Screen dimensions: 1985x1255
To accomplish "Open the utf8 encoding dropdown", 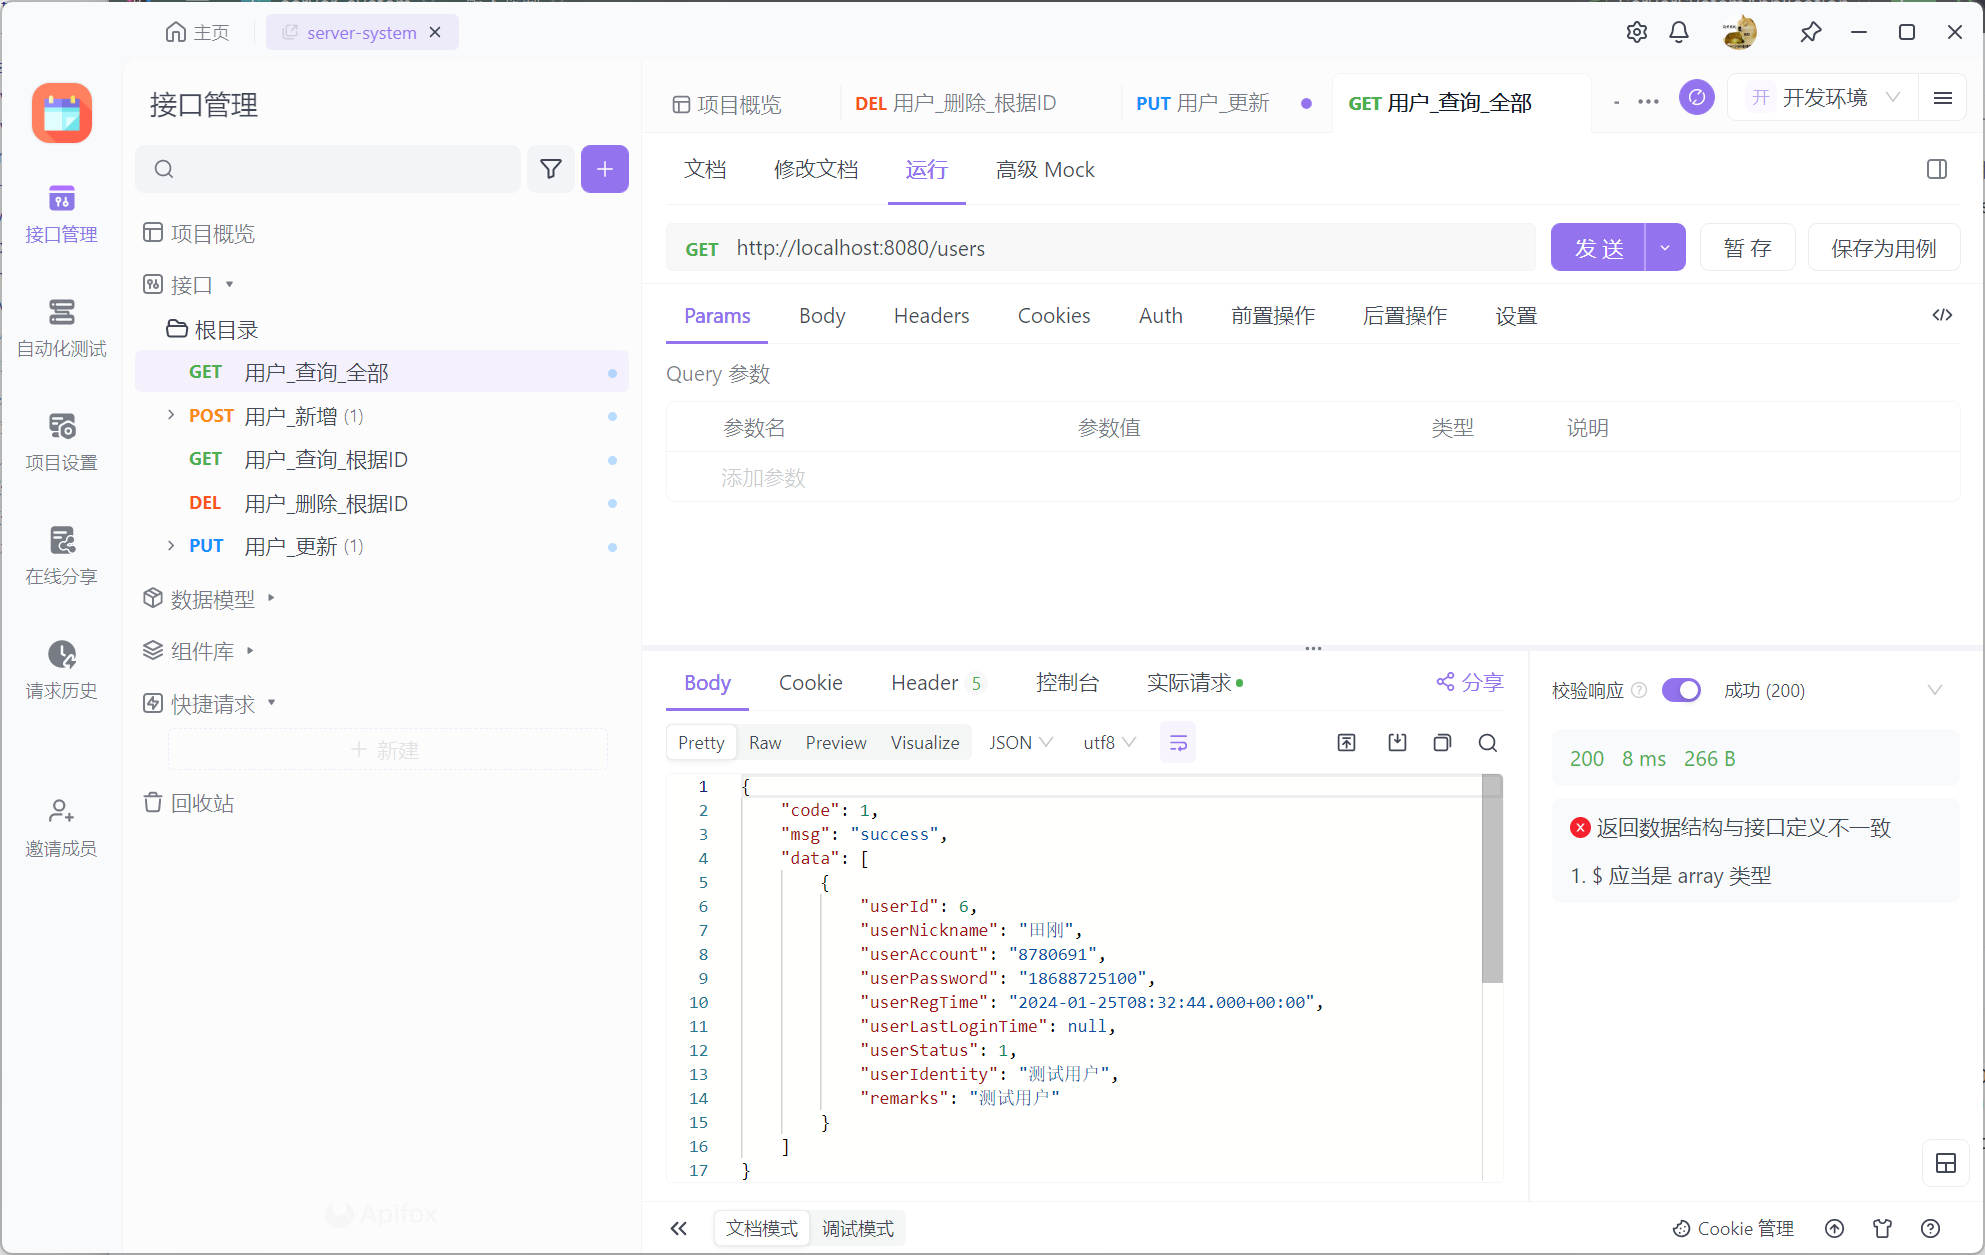I will point(1109,743).
